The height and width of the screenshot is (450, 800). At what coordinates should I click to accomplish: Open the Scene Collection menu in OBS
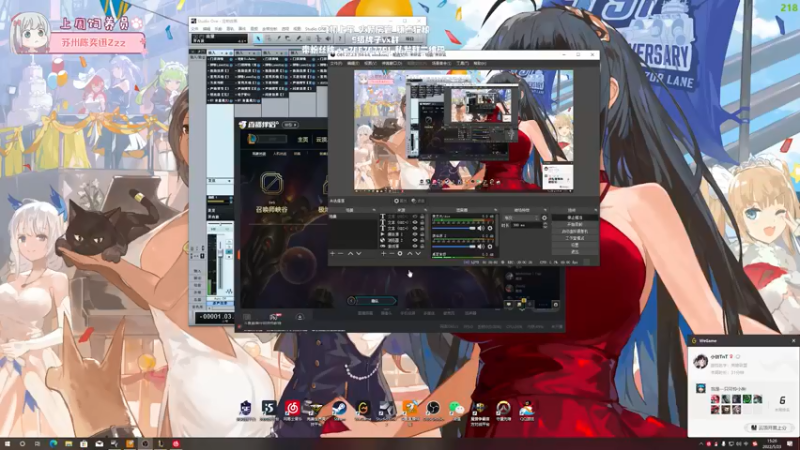[x=441, y=63]
